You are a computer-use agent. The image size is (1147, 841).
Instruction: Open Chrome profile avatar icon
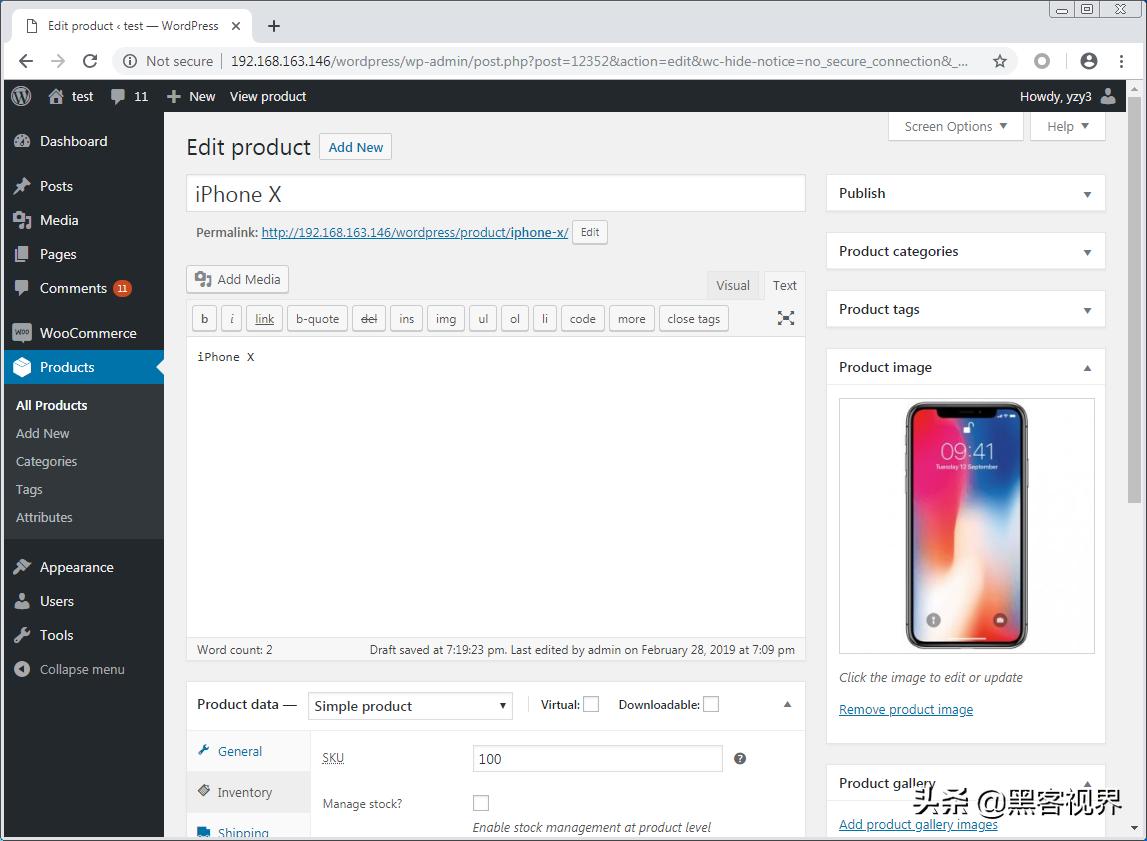[1088, 61]
